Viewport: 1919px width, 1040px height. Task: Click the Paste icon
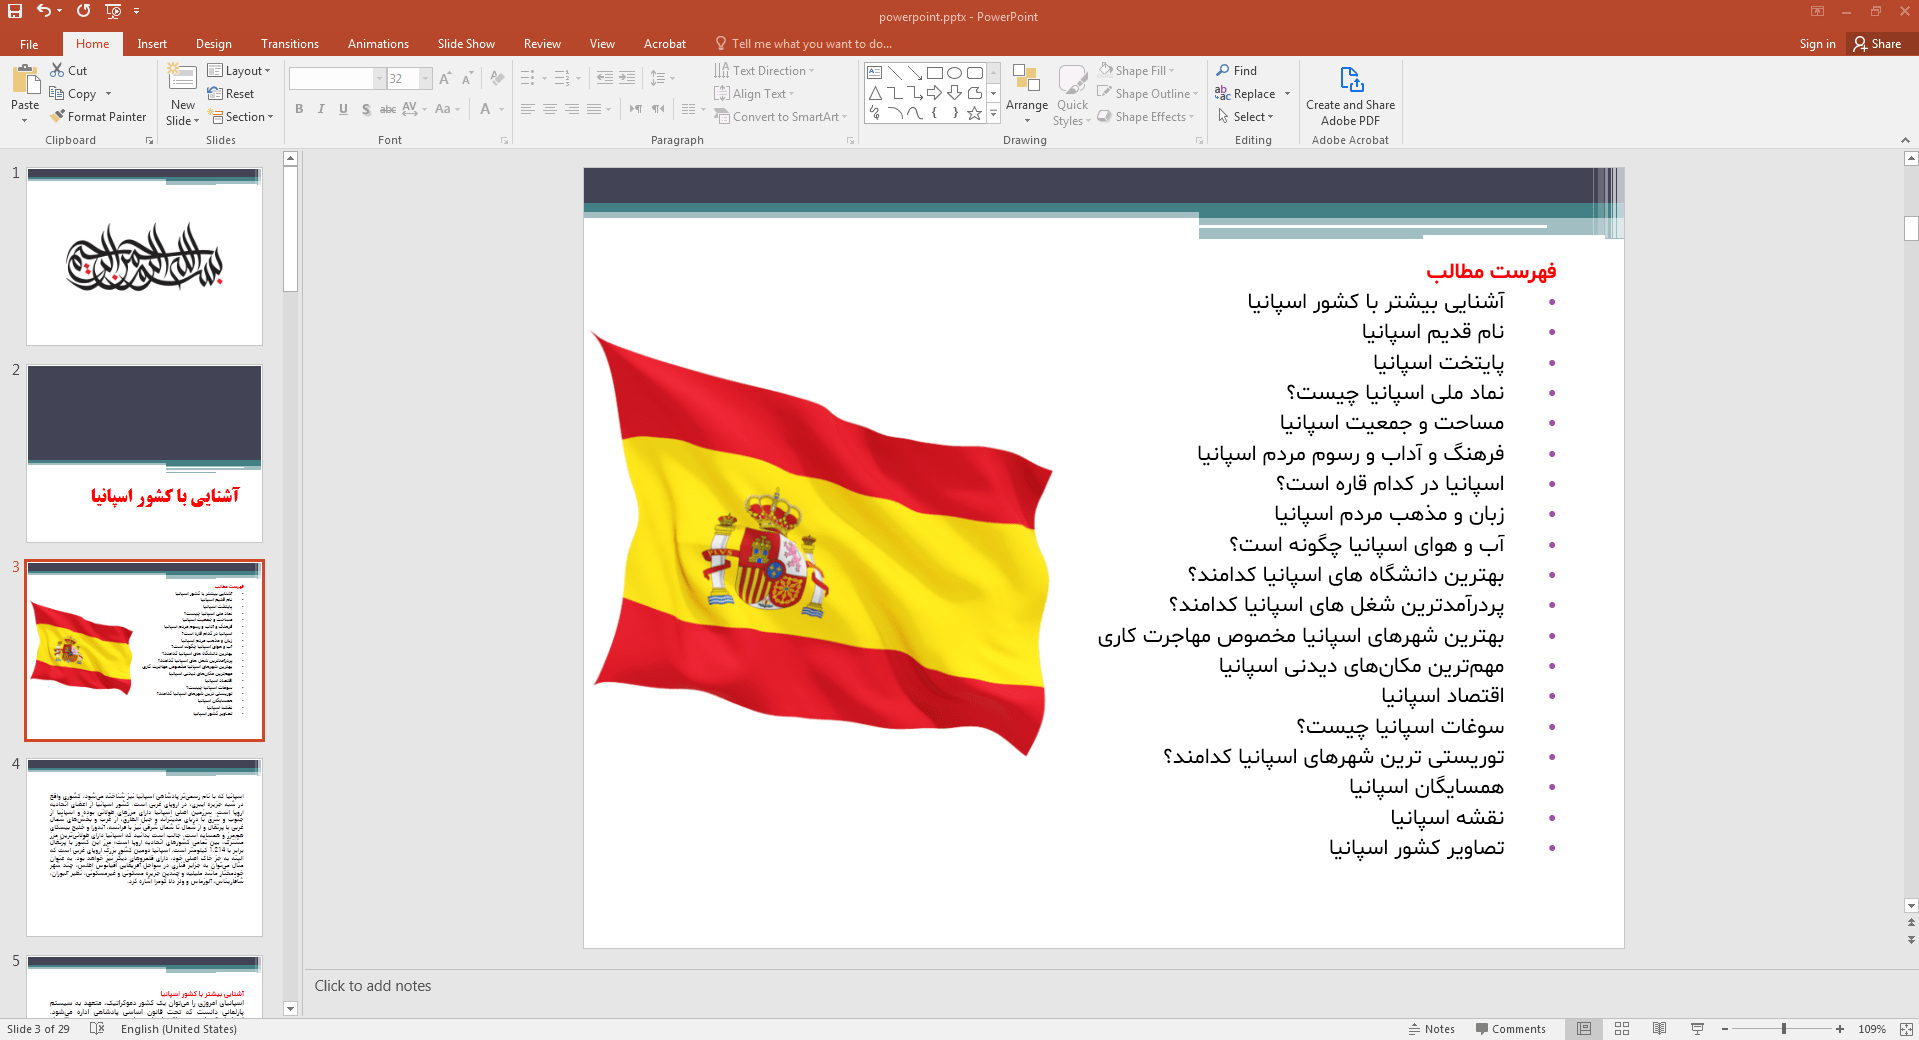click(25, 84)
